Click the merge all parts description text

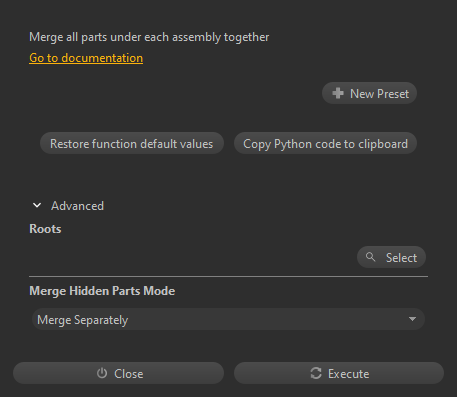[149, 37]
